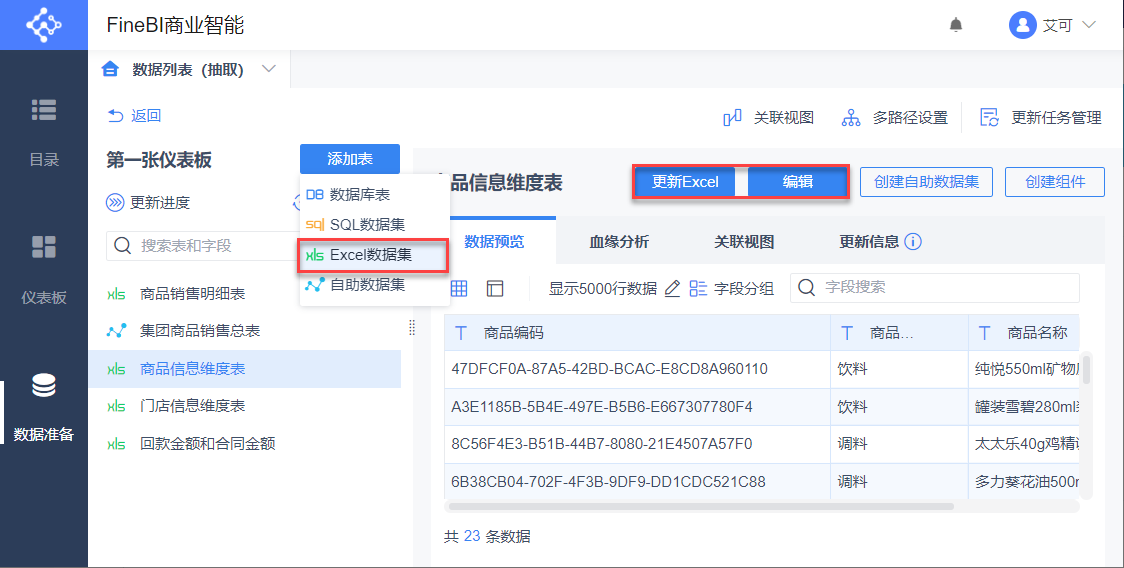Click the home icon beside 数据列表
1124x568 pixels.
110,69
